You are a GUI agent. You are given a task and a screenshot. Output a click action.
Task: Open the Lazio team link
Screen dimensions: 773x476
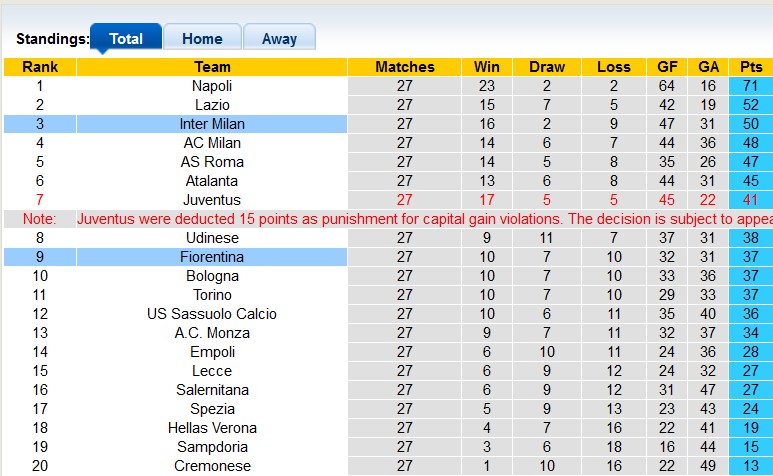click(212, 105)
